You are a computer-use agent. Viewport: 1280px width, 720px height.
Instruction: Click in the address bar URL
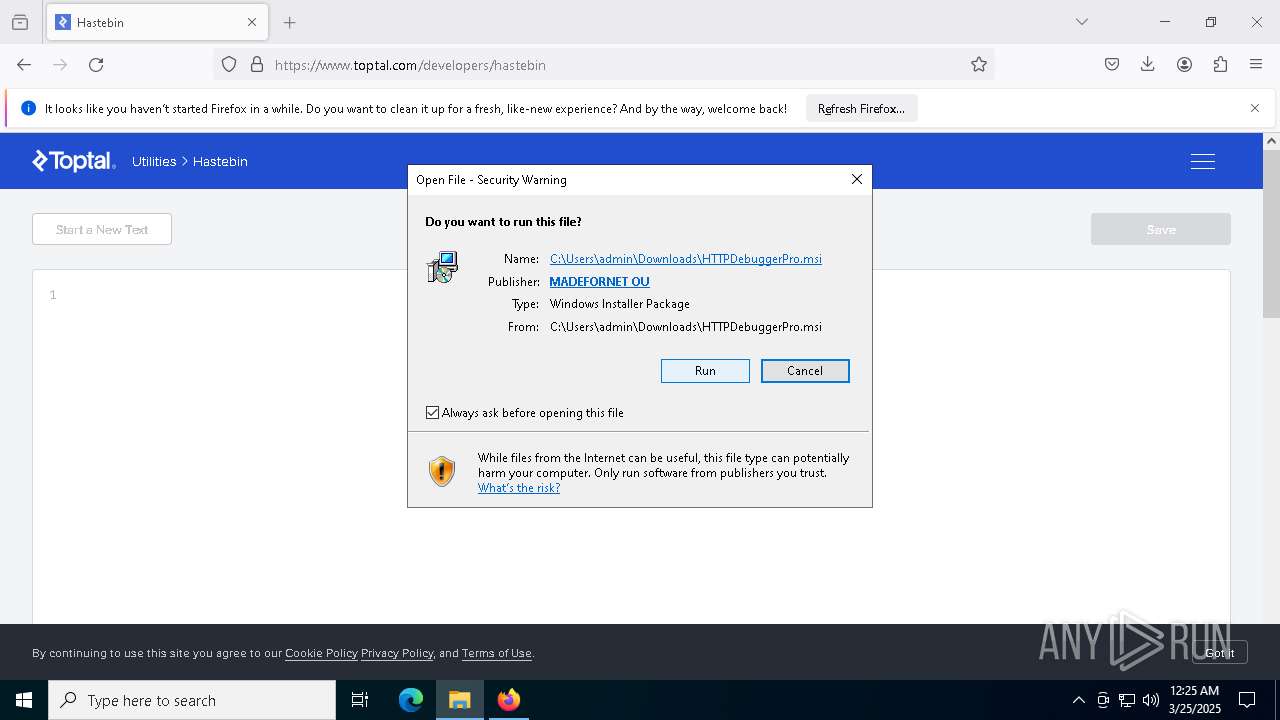coord(410,65)
